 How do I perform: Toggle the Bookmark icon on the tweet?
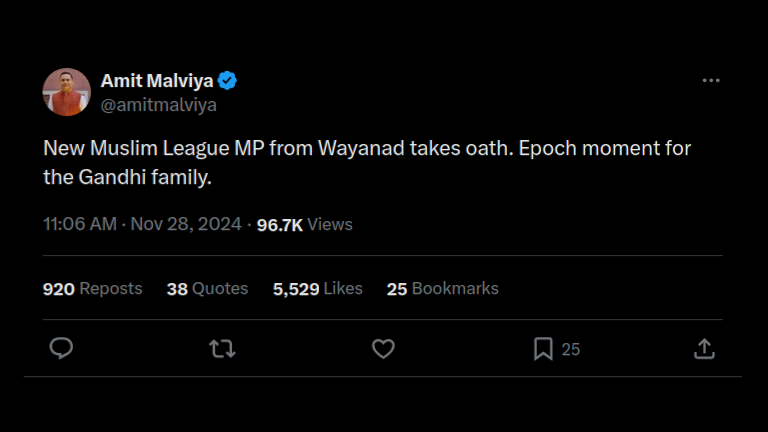coord(543,348)
